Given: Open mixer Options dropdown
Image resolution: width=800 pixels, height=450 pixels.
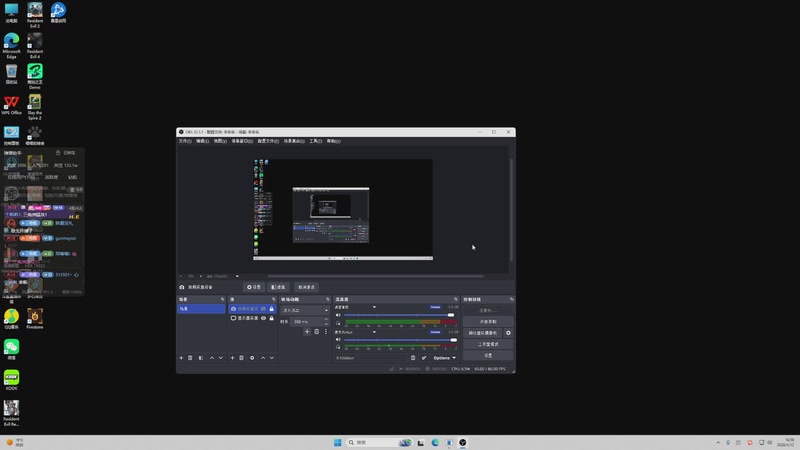Looking at the screenshot, I should pos(444,358).
